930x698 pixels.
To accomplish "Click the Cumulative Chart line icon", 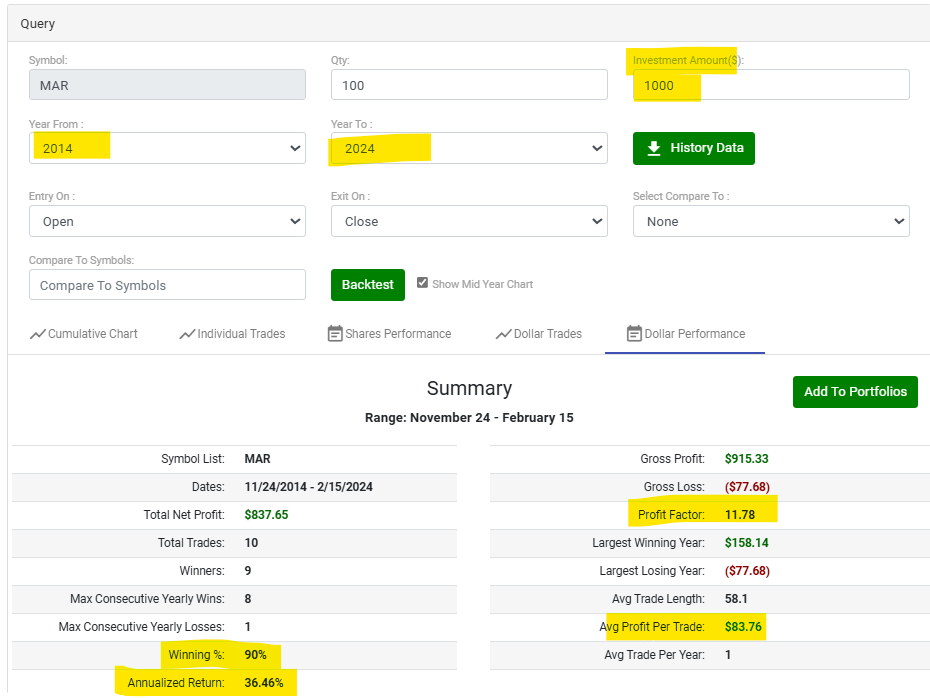I will point(38,334).
